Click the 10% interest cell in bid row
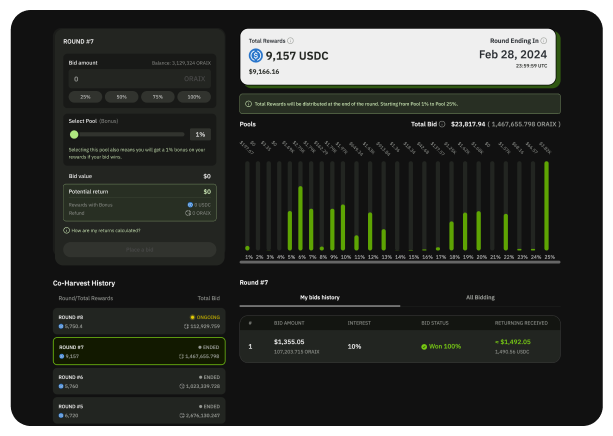This screenshot has width=613, height=436. click(354, 347)
